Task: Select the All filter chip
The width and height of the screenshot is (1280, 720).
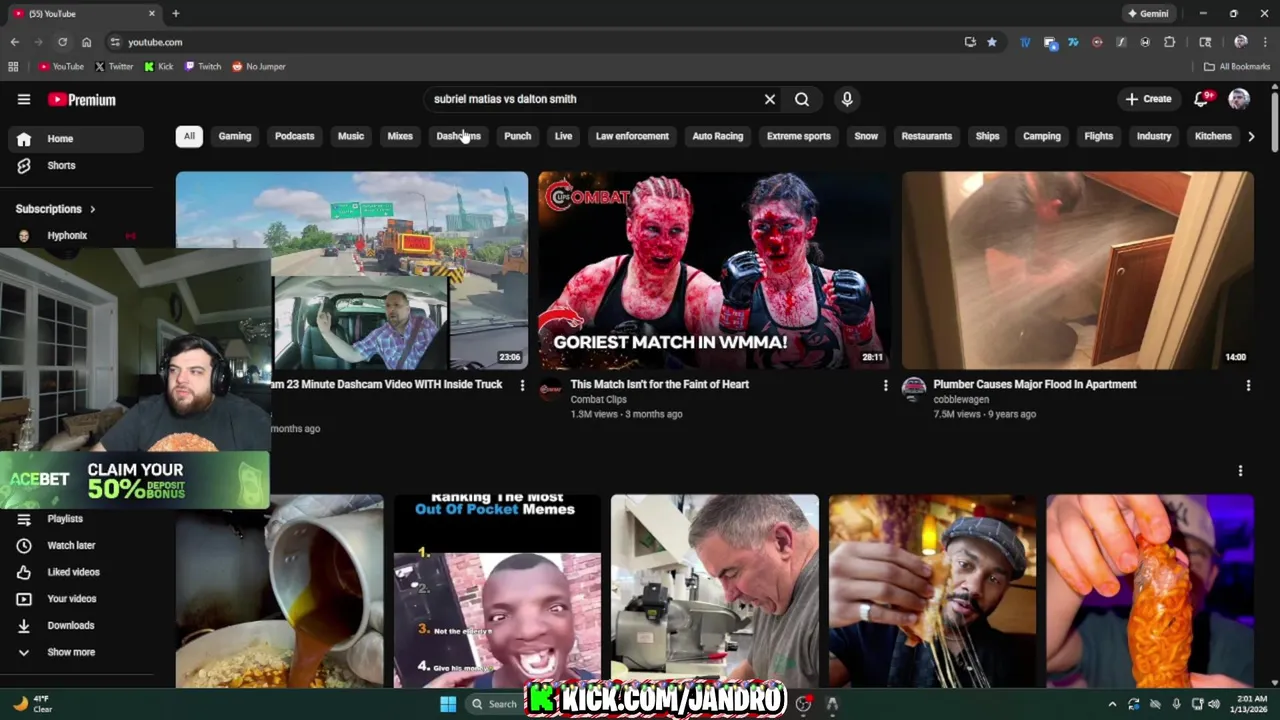Action: tap(189, 136)
